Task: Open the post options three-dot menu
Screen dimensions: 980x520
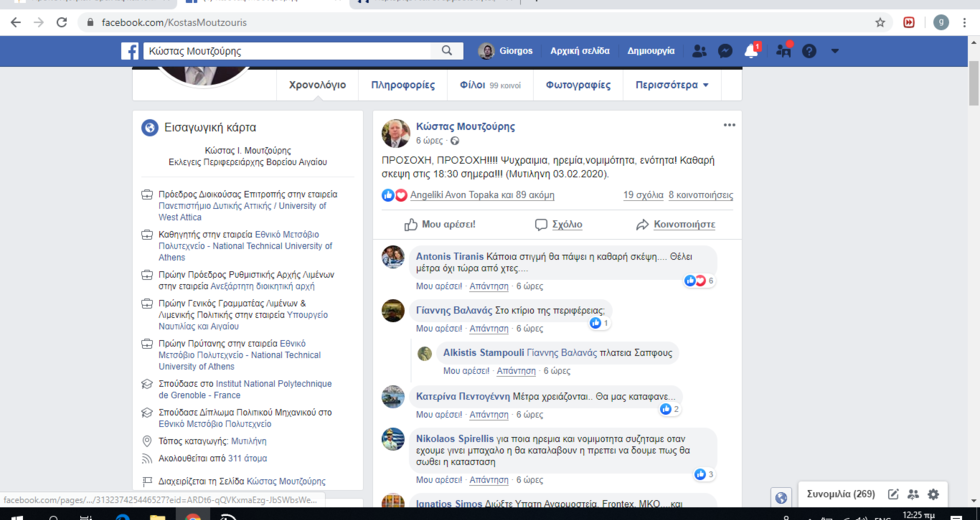Action: tap(729, 125)
